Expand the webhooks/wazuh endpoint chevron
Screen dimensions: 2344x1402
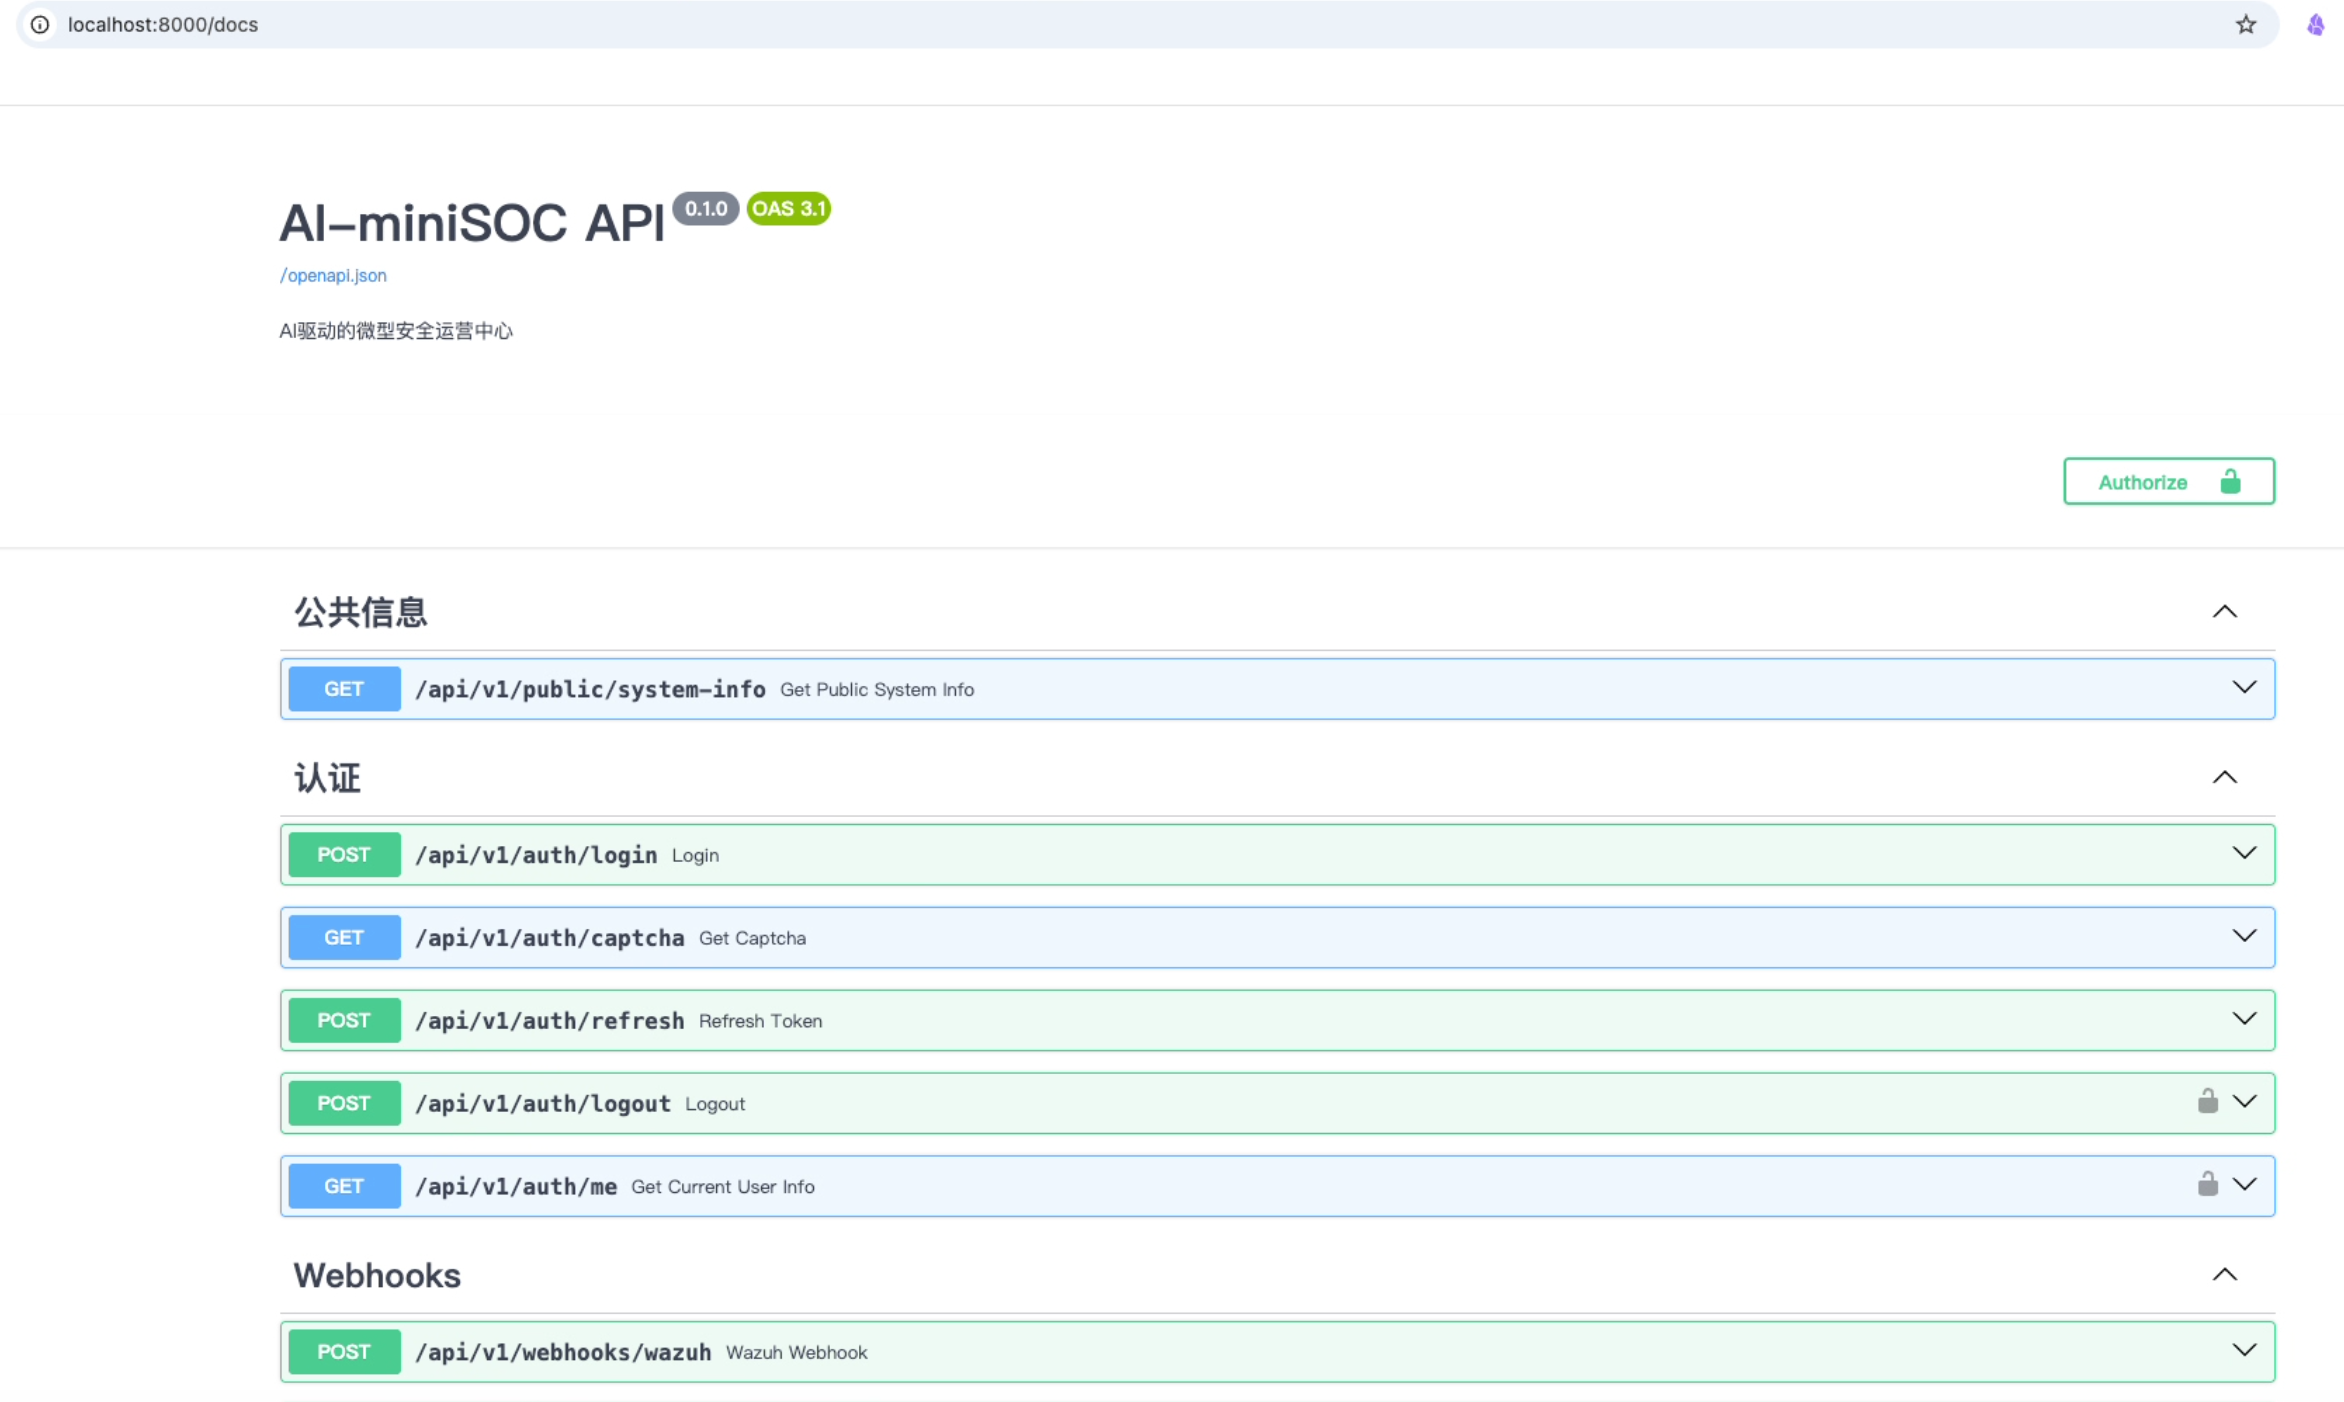2245,1350
